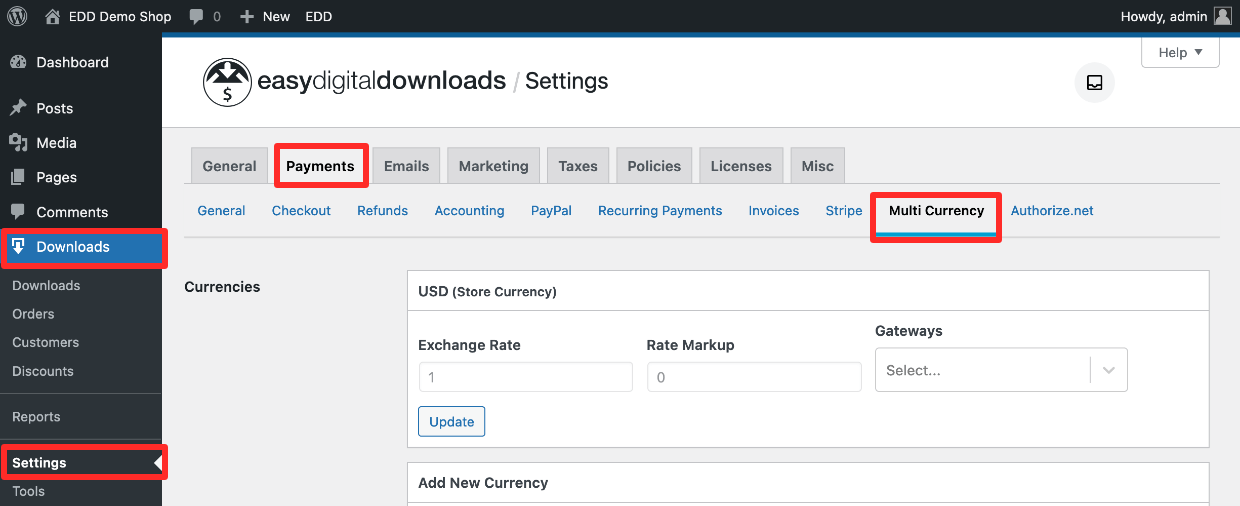1240x506 pixels.
Task: Open the Taxes tab
Action: [578, 166]
